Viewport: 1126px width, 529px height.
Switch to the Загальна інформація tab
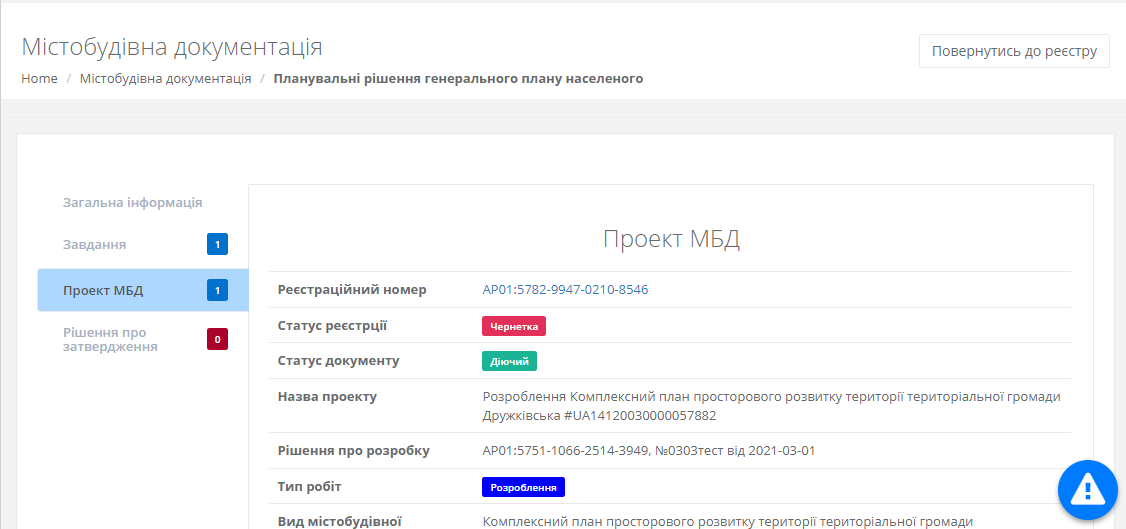(132, 202)
